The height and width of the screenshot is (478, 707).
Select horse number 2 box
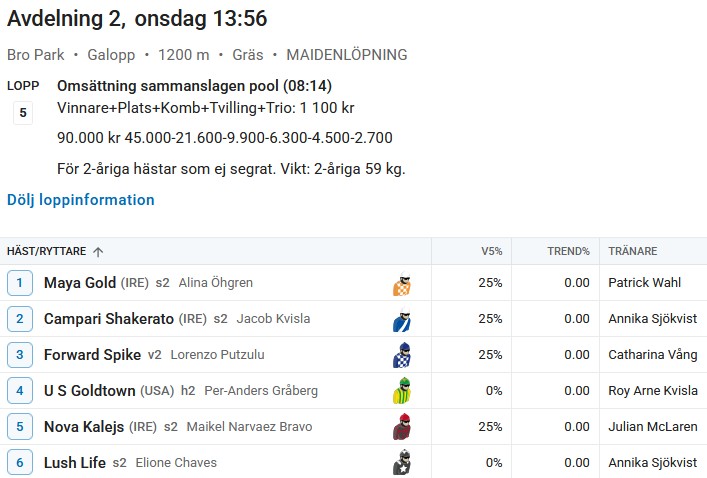20,319
